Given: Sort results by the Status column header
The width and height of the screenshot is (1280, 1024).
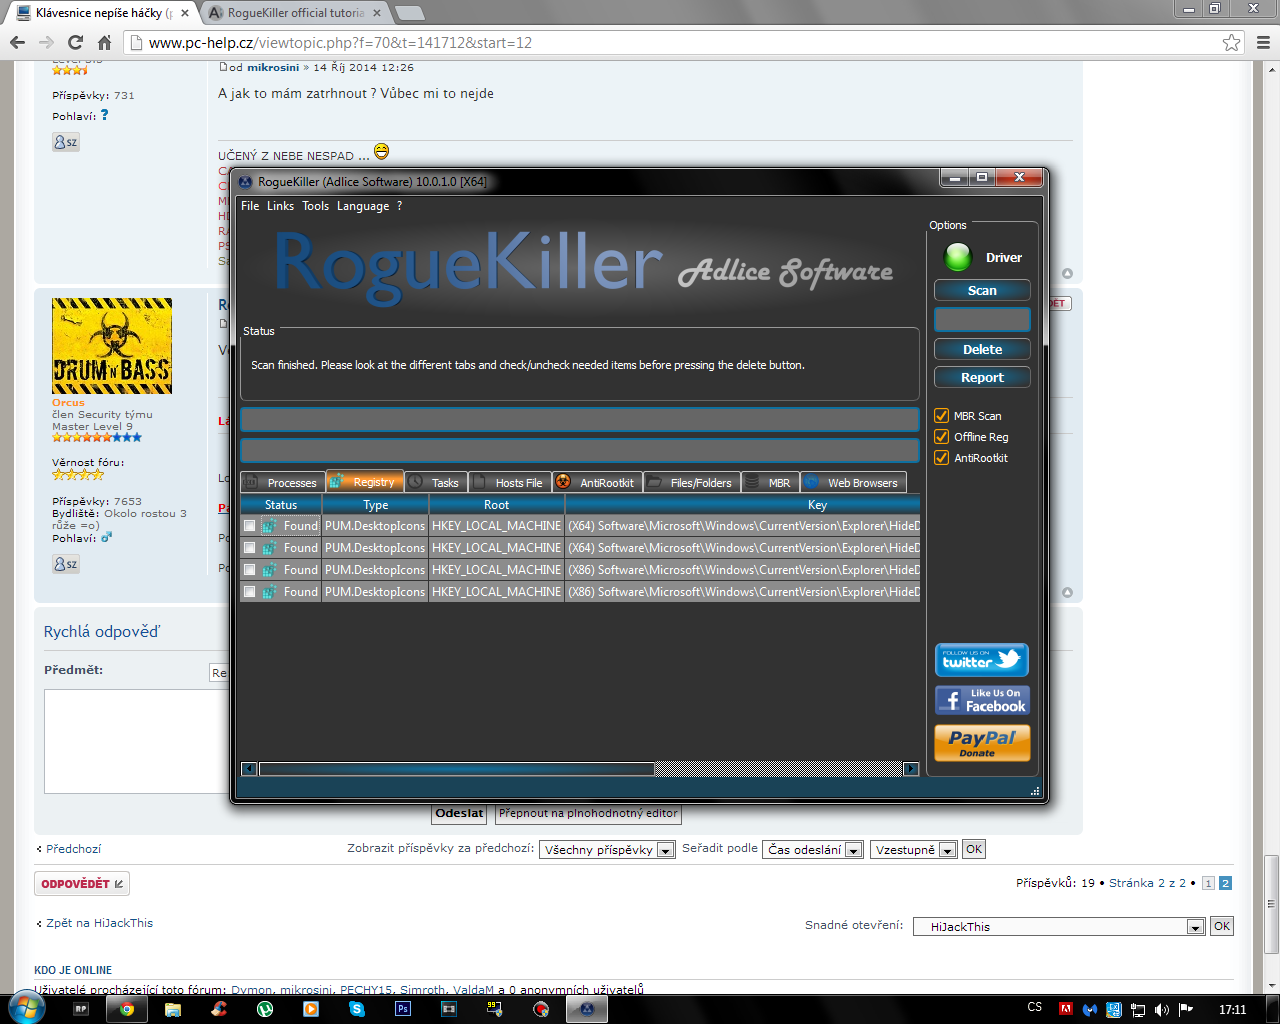Looking at the screenshot, I should point(281,505).
